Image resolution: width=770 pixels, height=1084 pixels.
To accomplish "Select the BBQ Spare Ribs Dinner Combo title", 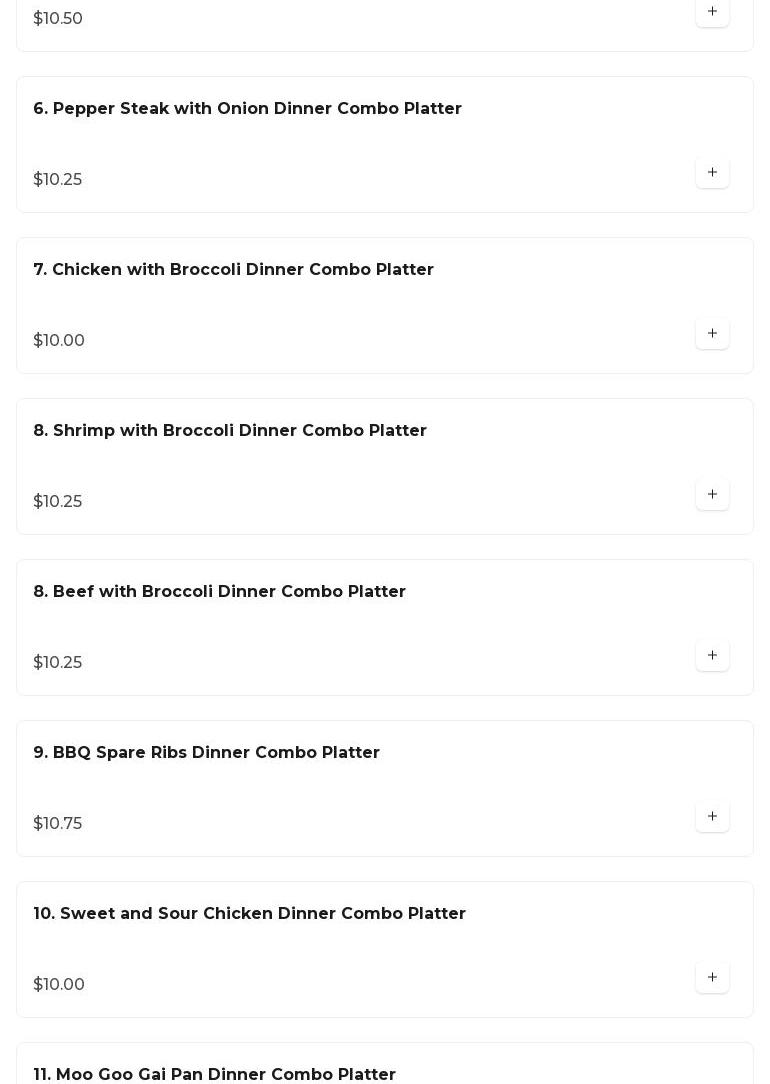I will click(x=206, y=752).
